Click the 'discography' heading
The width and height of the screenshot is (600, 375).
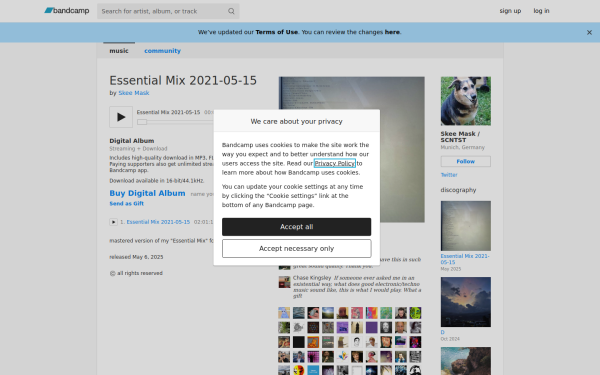(458, 190)
